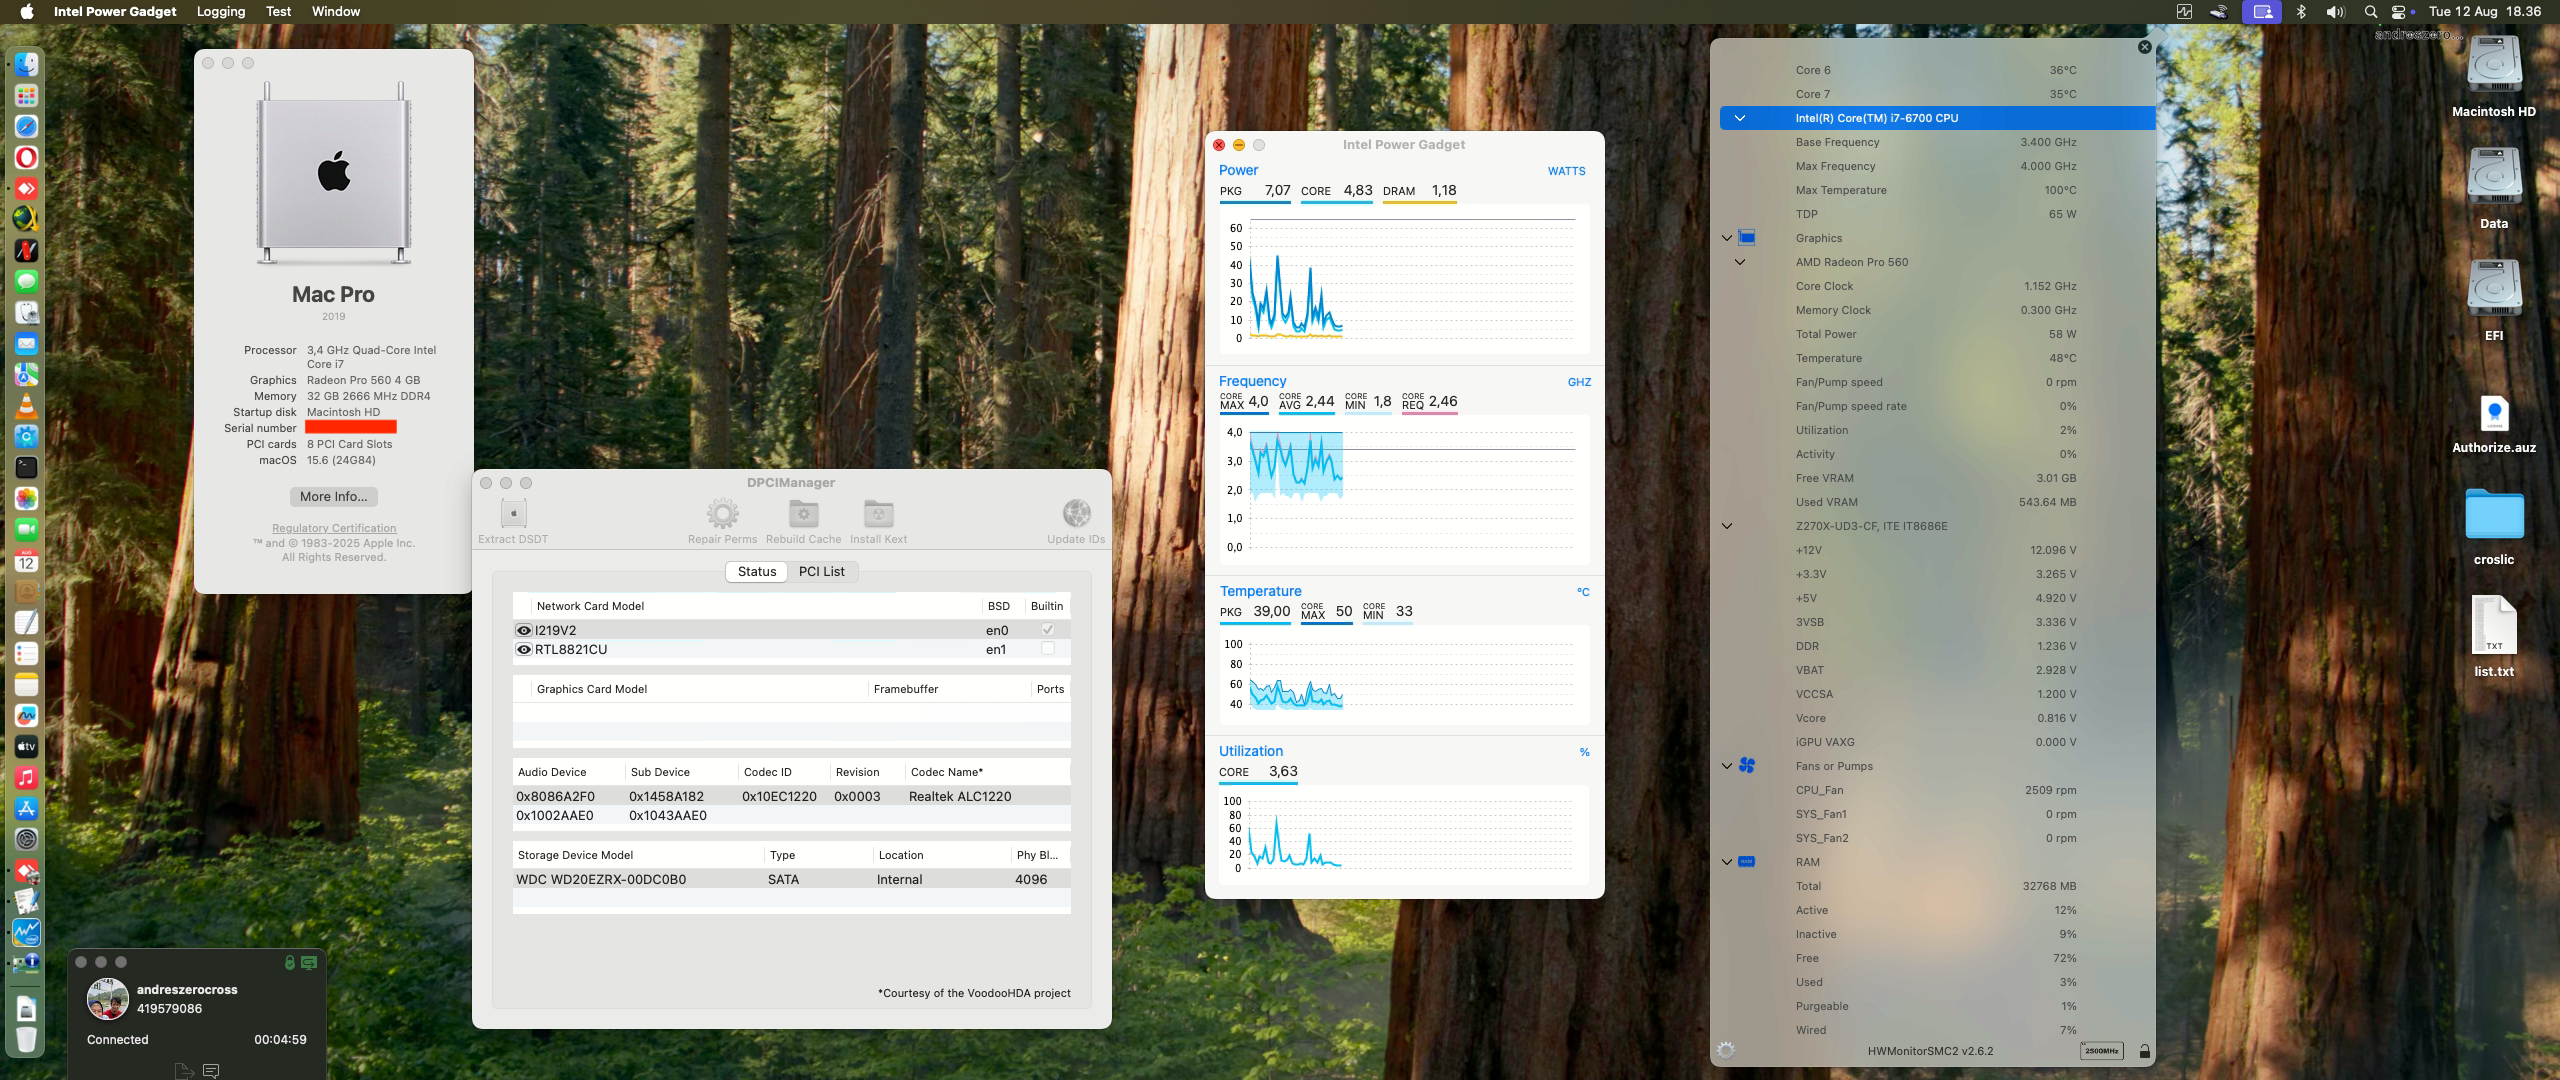This screenshot has height=1080, width=2560.
Task: Open Intel Power Gadget dock icon
Action: (26, 932)
